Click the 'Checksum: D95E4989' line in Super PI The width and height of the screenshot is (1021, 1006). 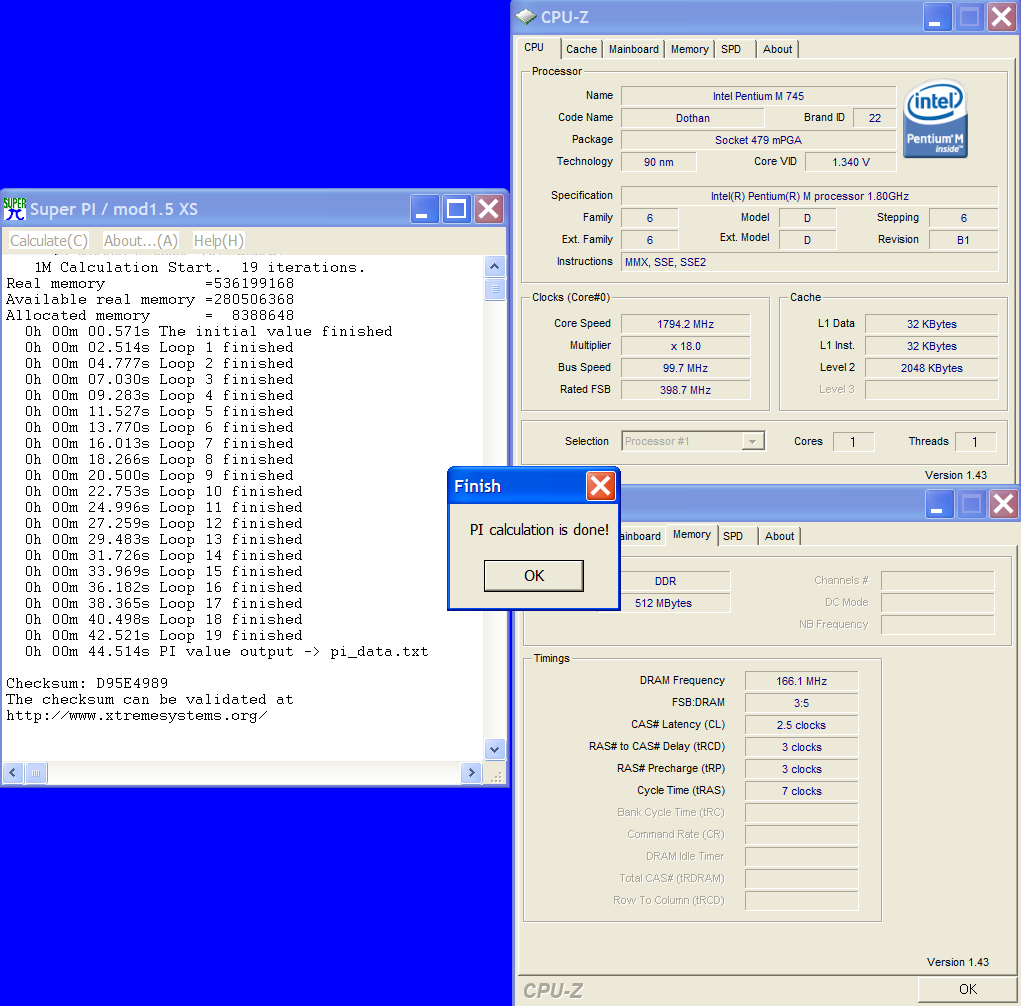[87, 683]
